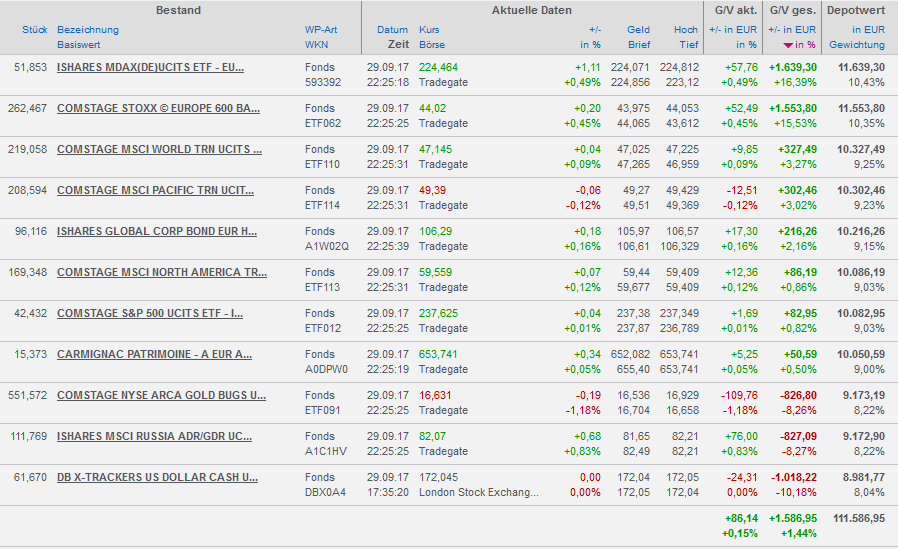The height and width of the screenshot is (549, 898).
Task: Sort by Hoch column header
Action: [686, 30]
